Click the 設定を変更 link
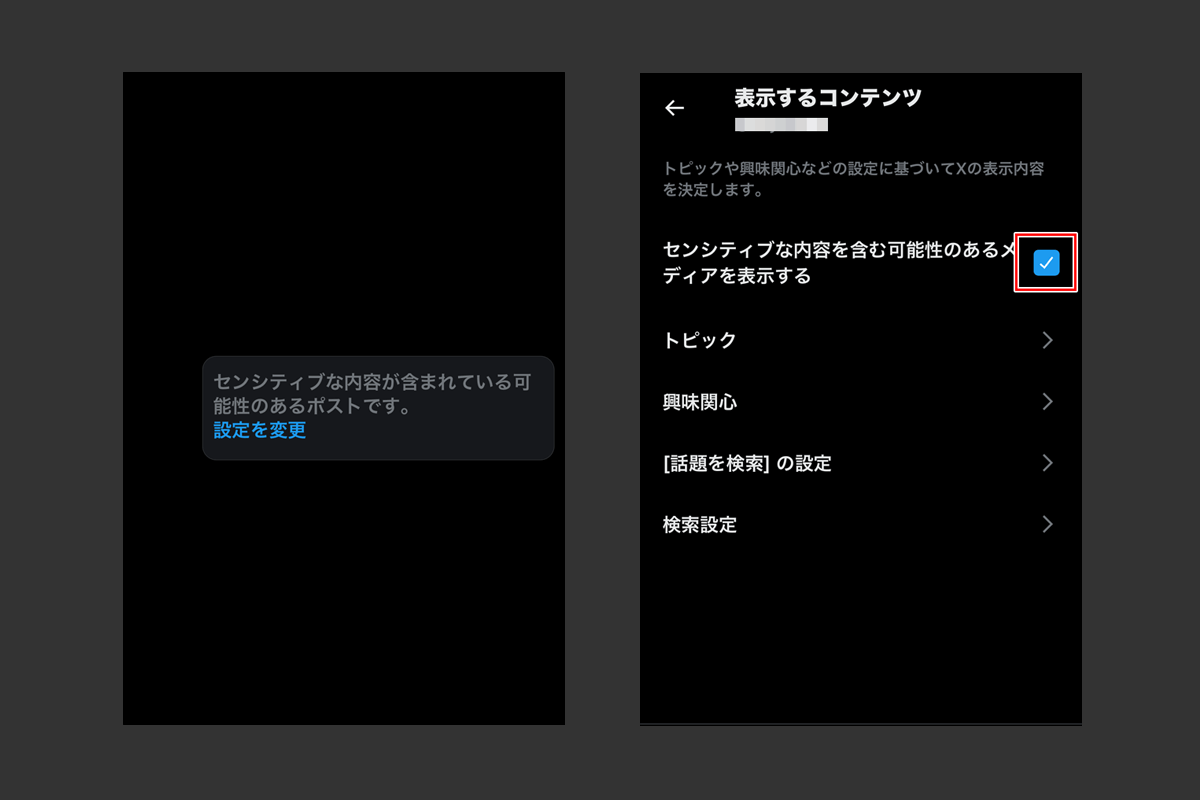Viewport: 1200px width, 800px height. pyautogui.click(x=258, y=430)
